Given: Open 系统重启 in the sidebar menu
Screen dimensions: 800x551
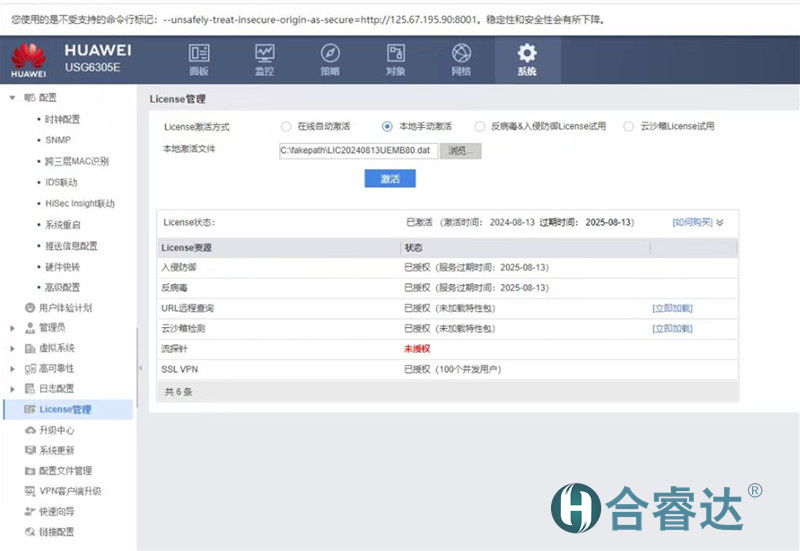Looking at the screenshot, I should click(x=62, y=225).
